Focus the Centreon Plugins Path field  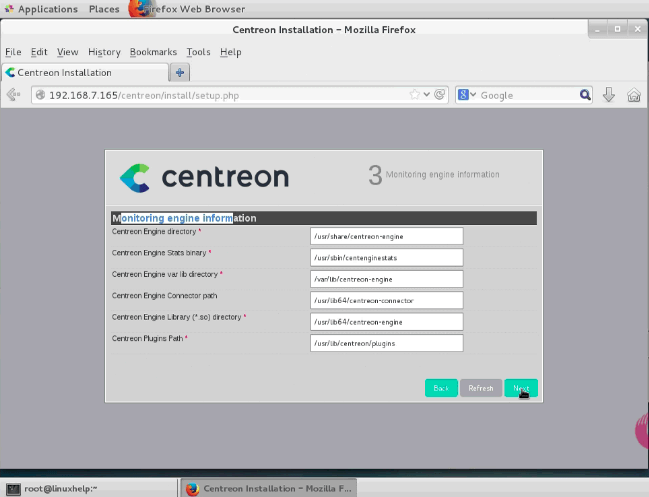point(387,343)
